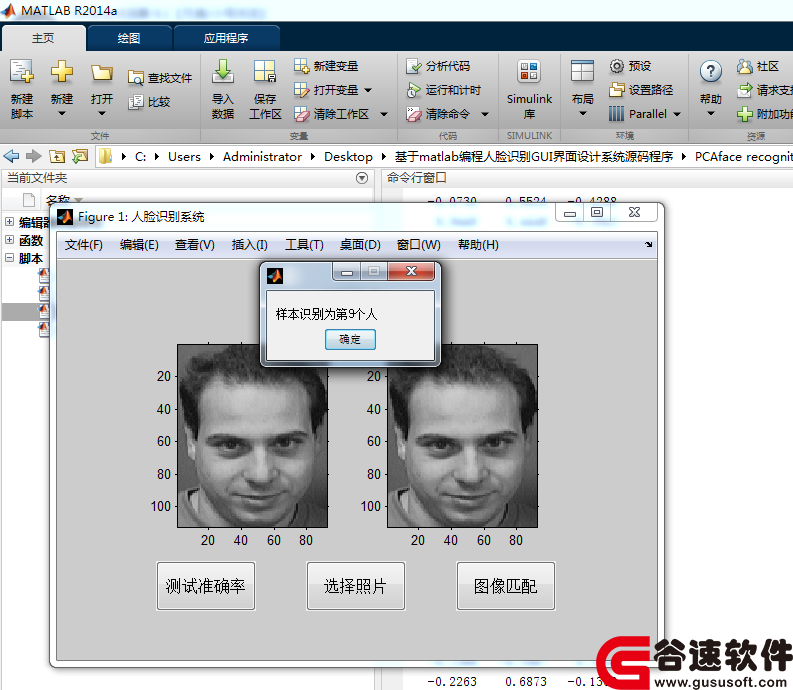Open the 清除工作区 dropdown arrow

coord(384,115)
